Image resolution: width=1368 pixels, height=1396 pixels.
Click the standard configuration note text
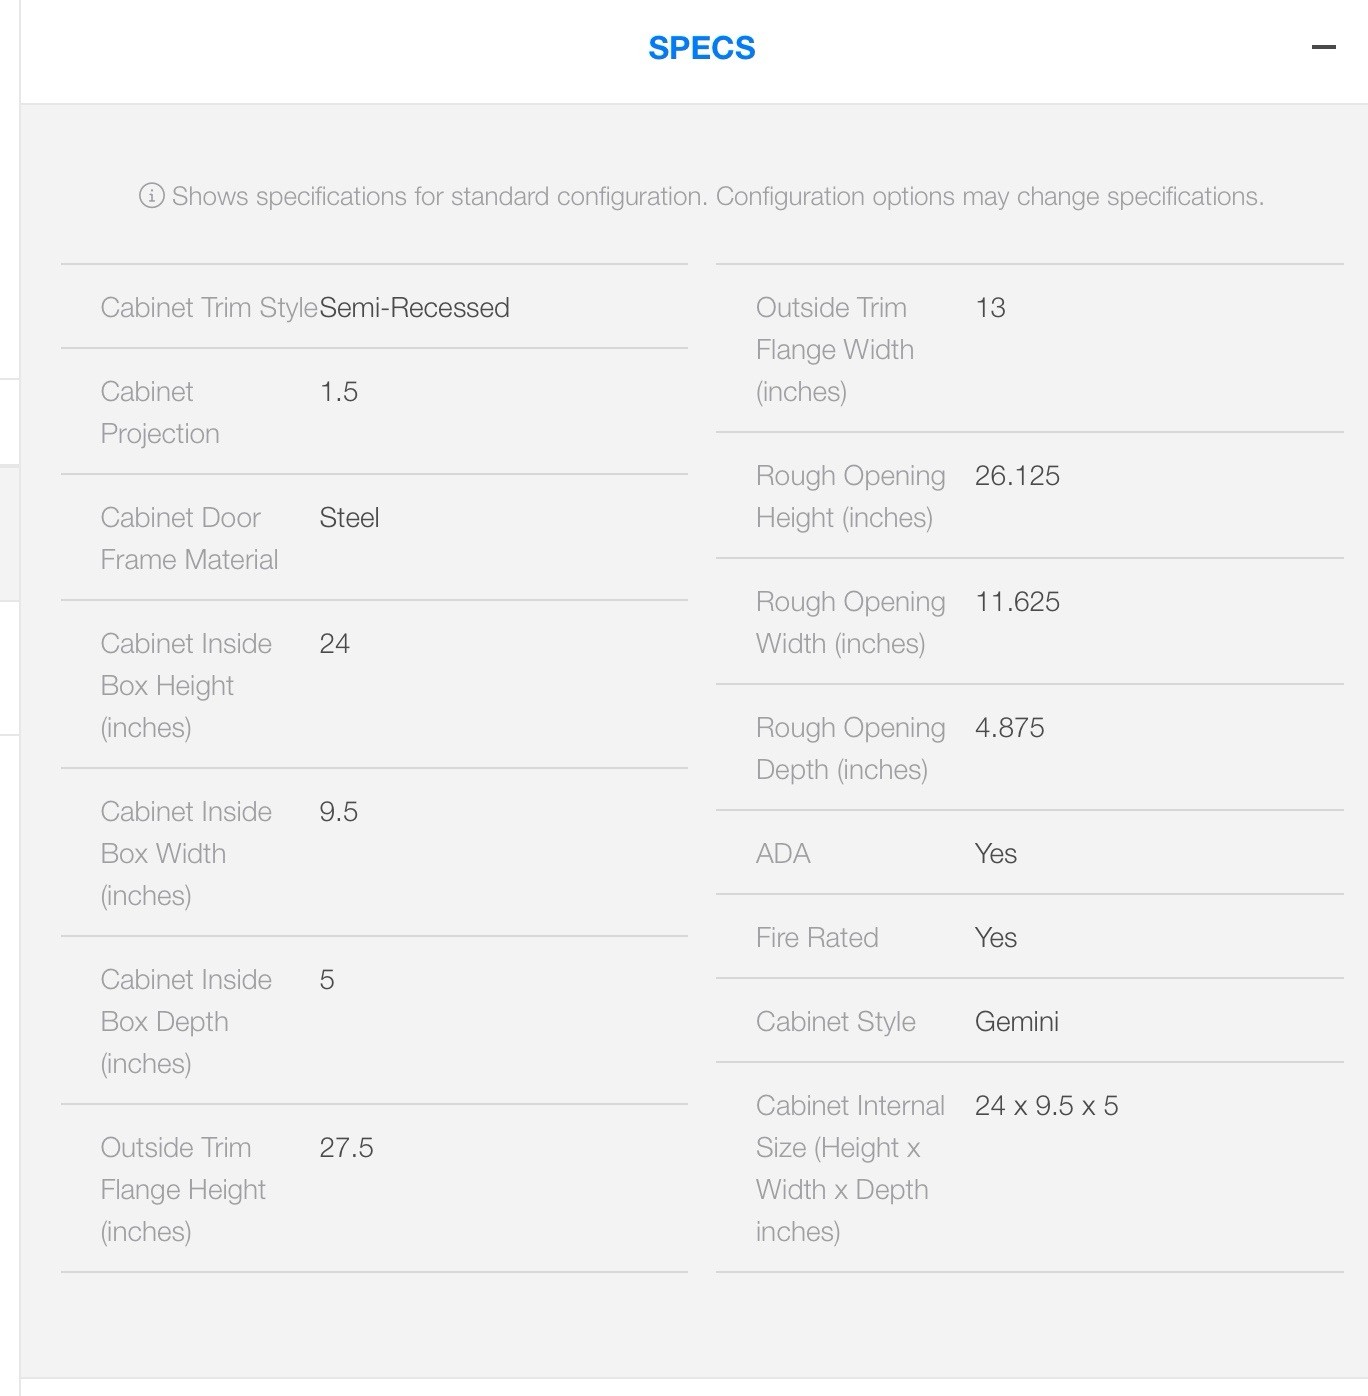717,196
